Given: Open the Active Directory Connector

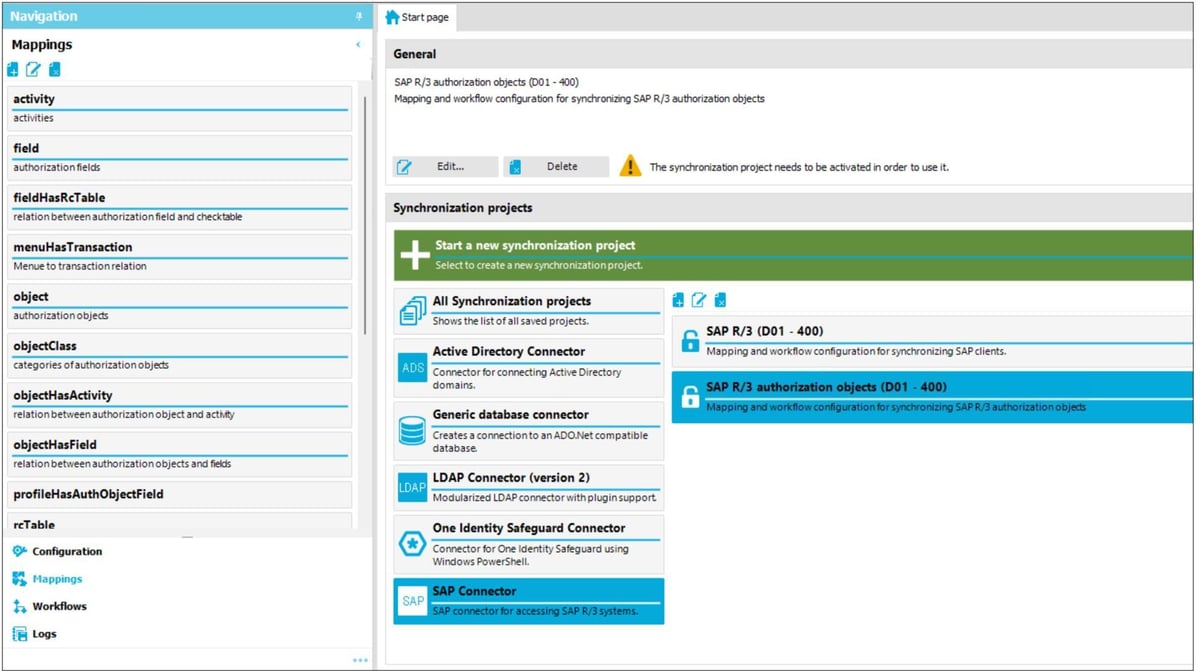Looking at the screenshot, I should 528,366.
